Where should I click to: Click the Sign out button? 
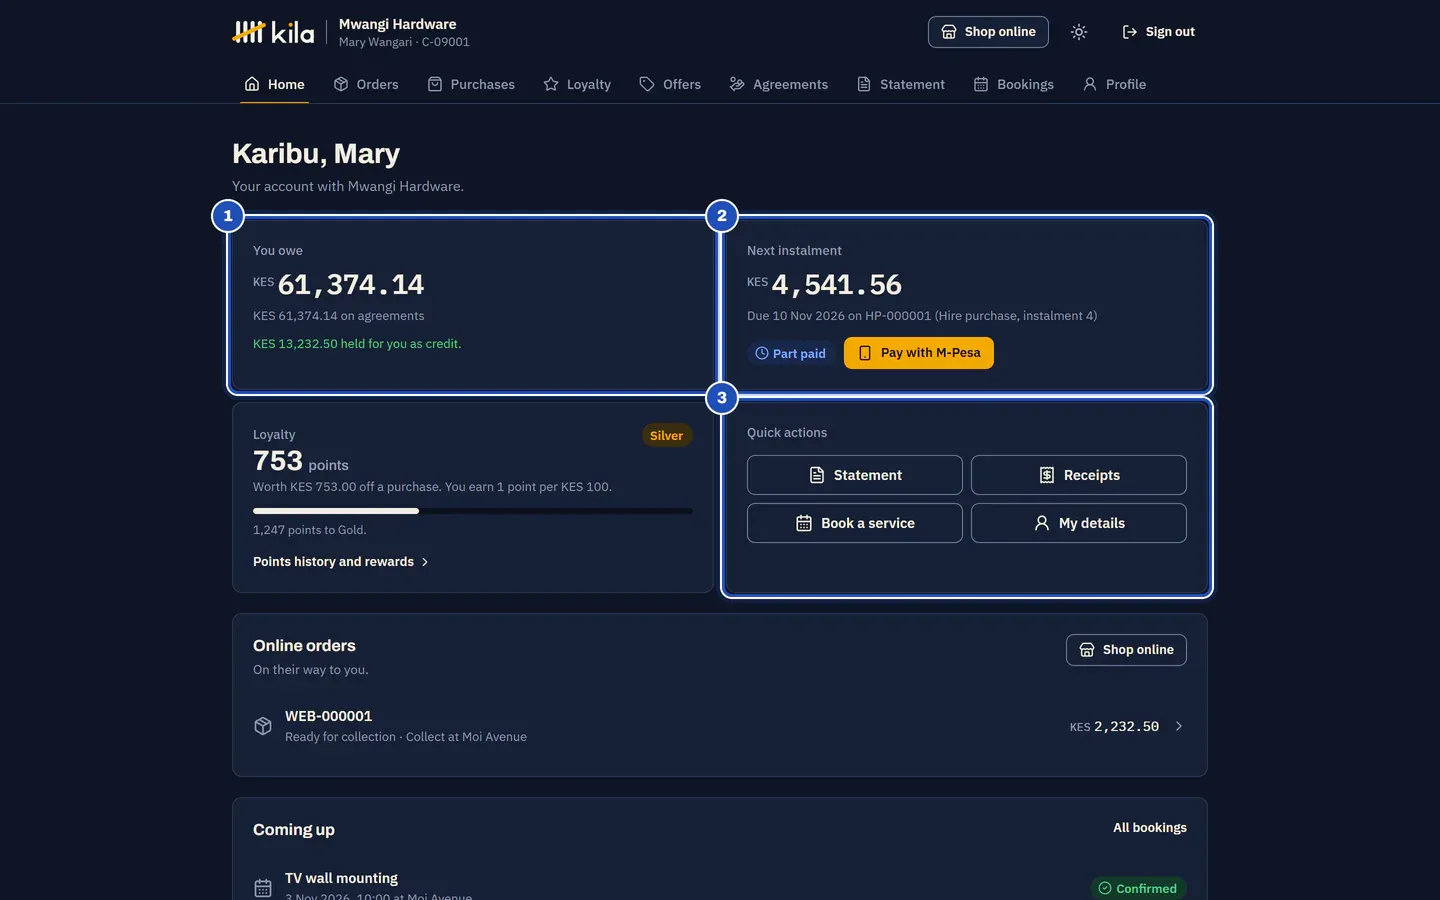(x=1158, y=32)
